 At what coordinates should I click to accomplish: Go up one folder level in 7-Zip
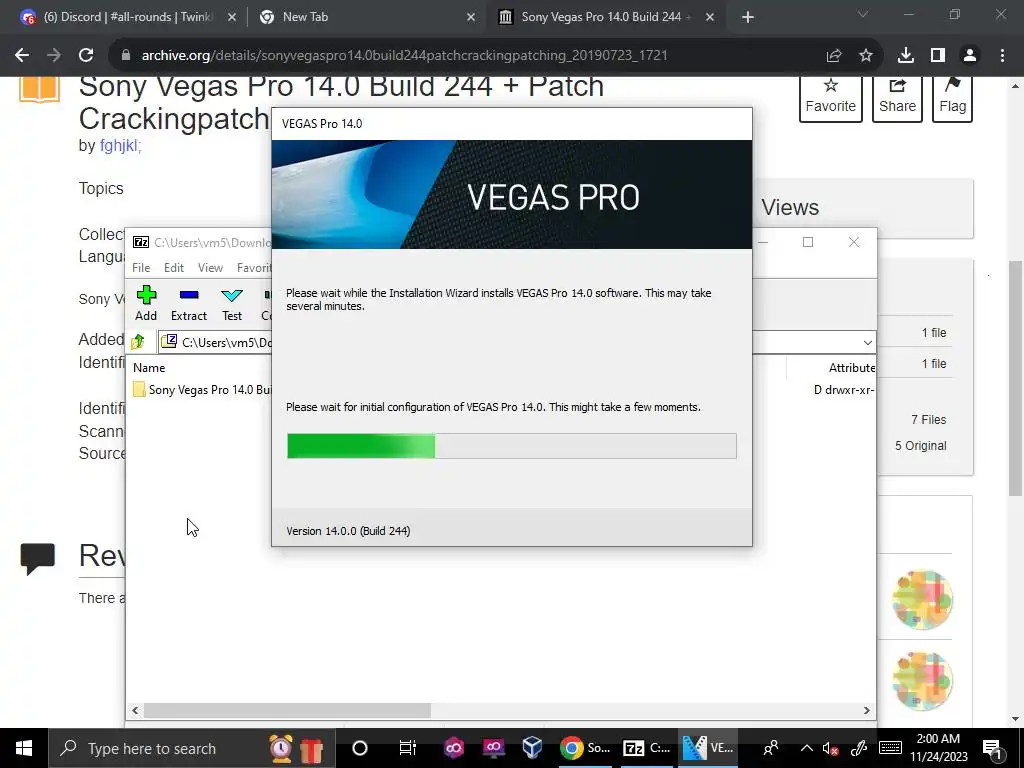point(138,342)
